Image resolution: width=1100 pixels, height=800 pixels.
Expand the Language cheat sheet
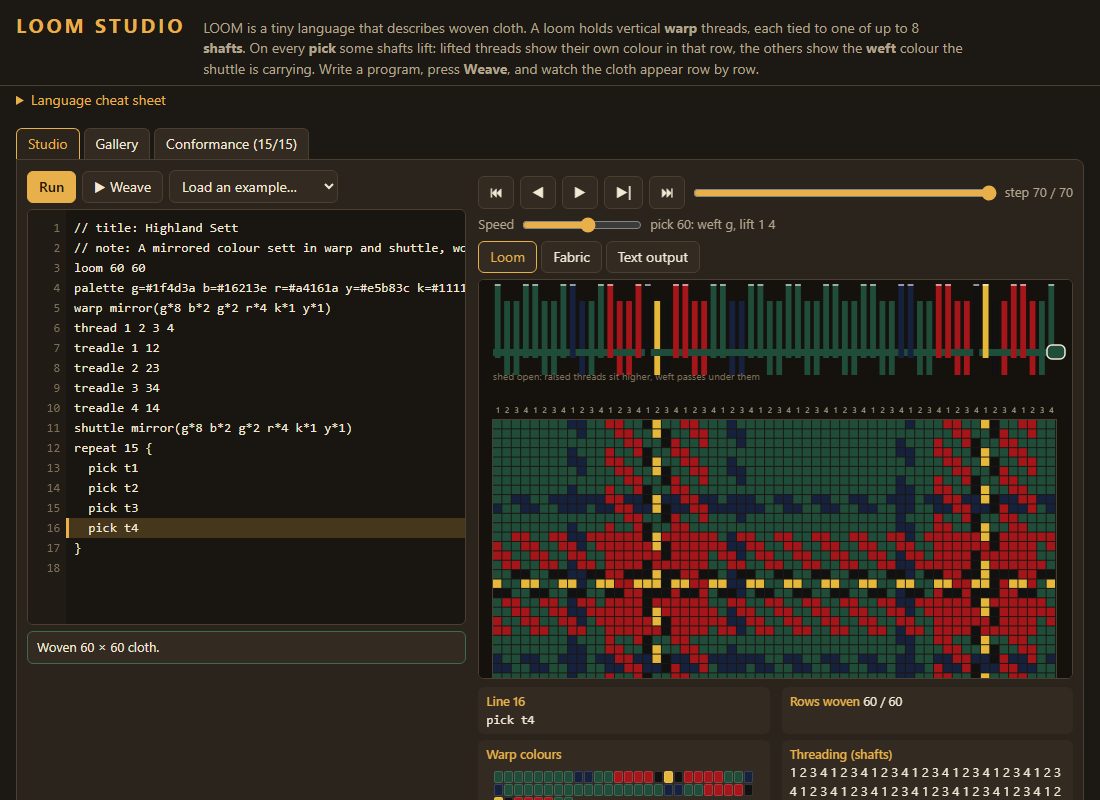pos(91,100)
